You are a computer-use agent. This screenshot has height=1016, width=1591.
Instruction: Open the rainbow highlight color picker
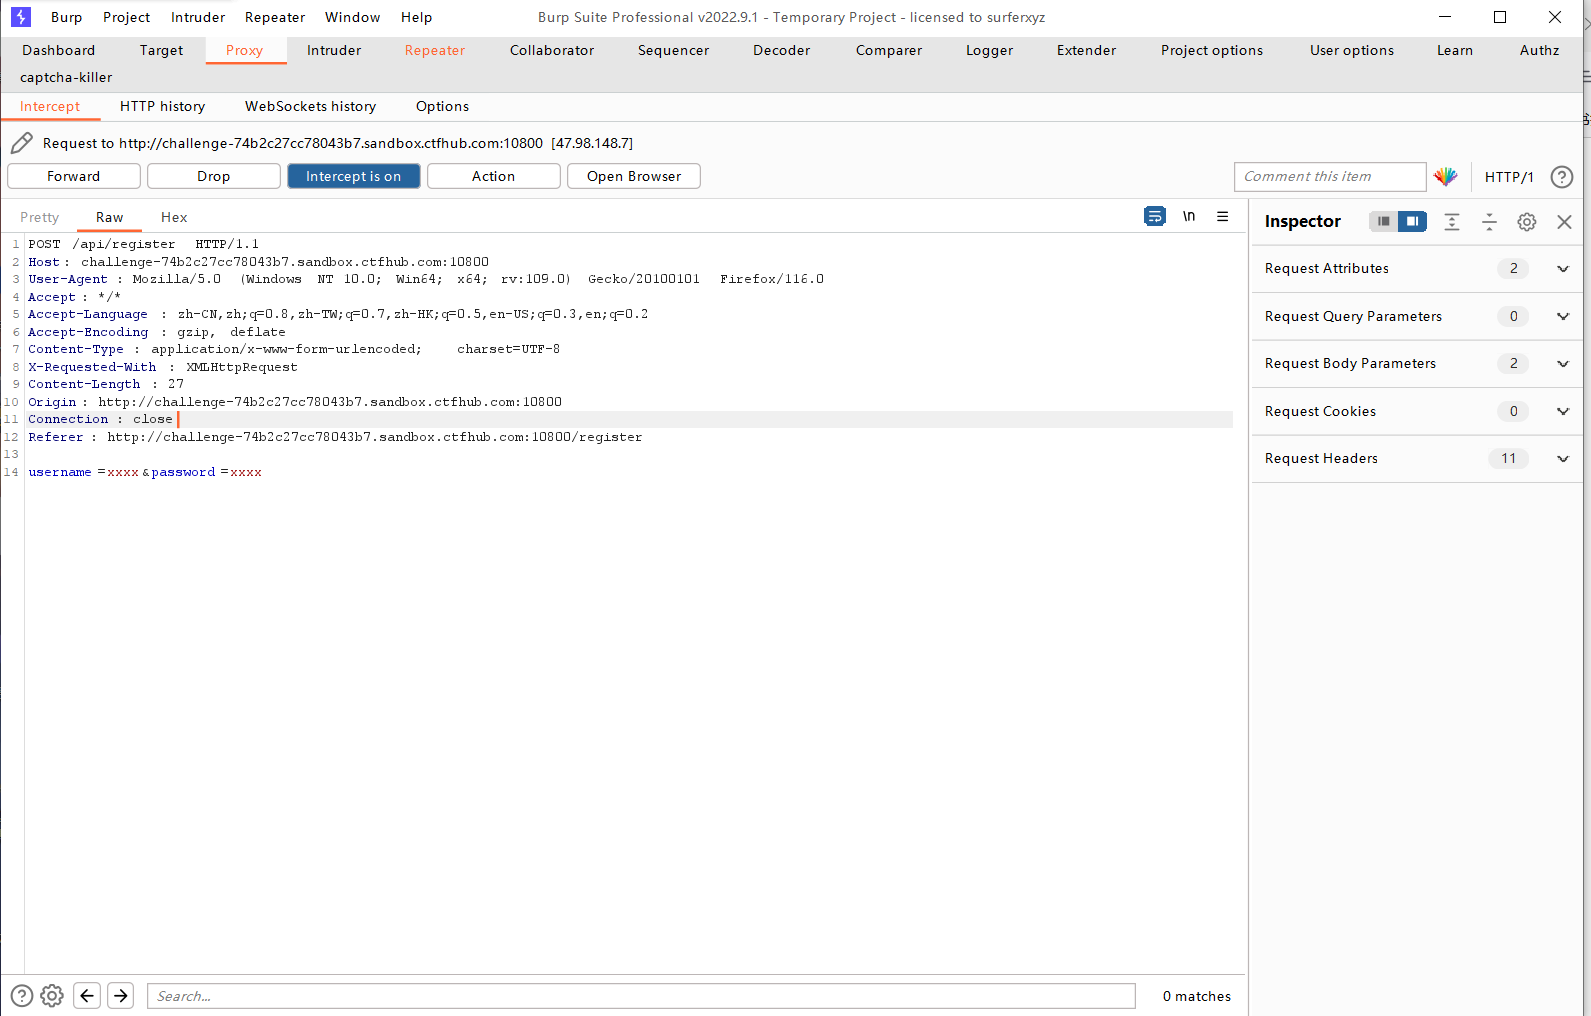(1446, 177)
